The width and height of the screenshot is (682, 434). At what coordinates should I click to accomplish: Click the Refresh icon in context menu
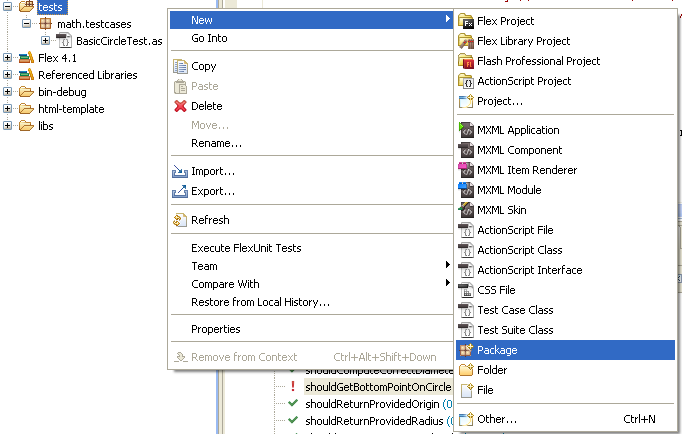point(180,220)
